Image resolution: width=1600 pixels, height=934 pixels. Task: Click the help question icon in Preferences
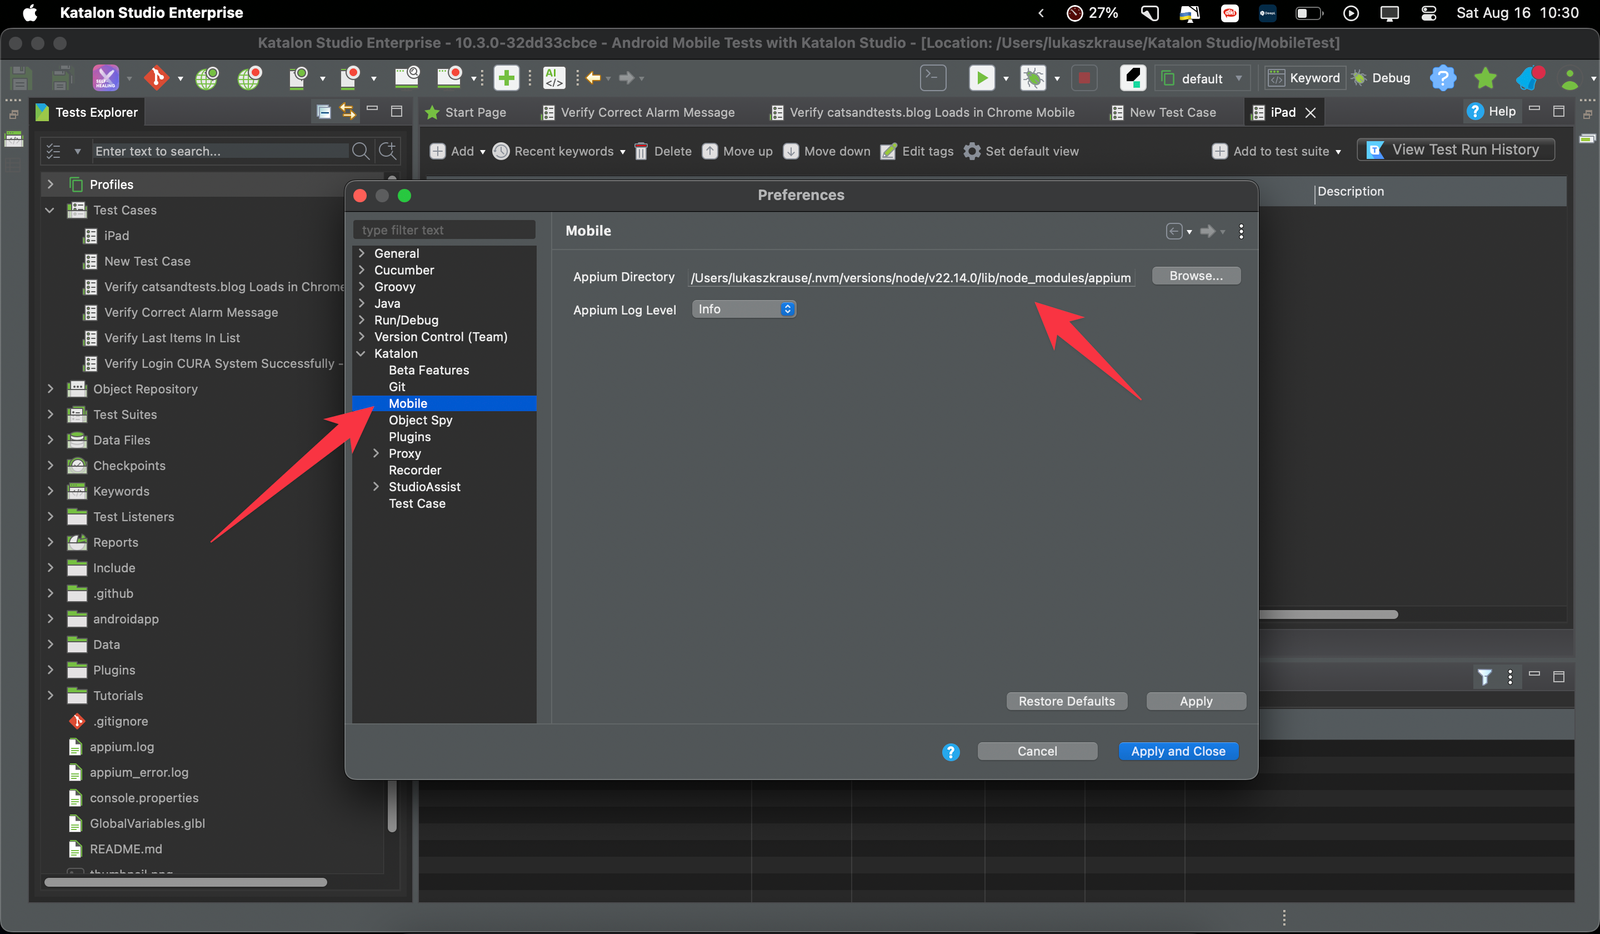(x=951, y=752)
